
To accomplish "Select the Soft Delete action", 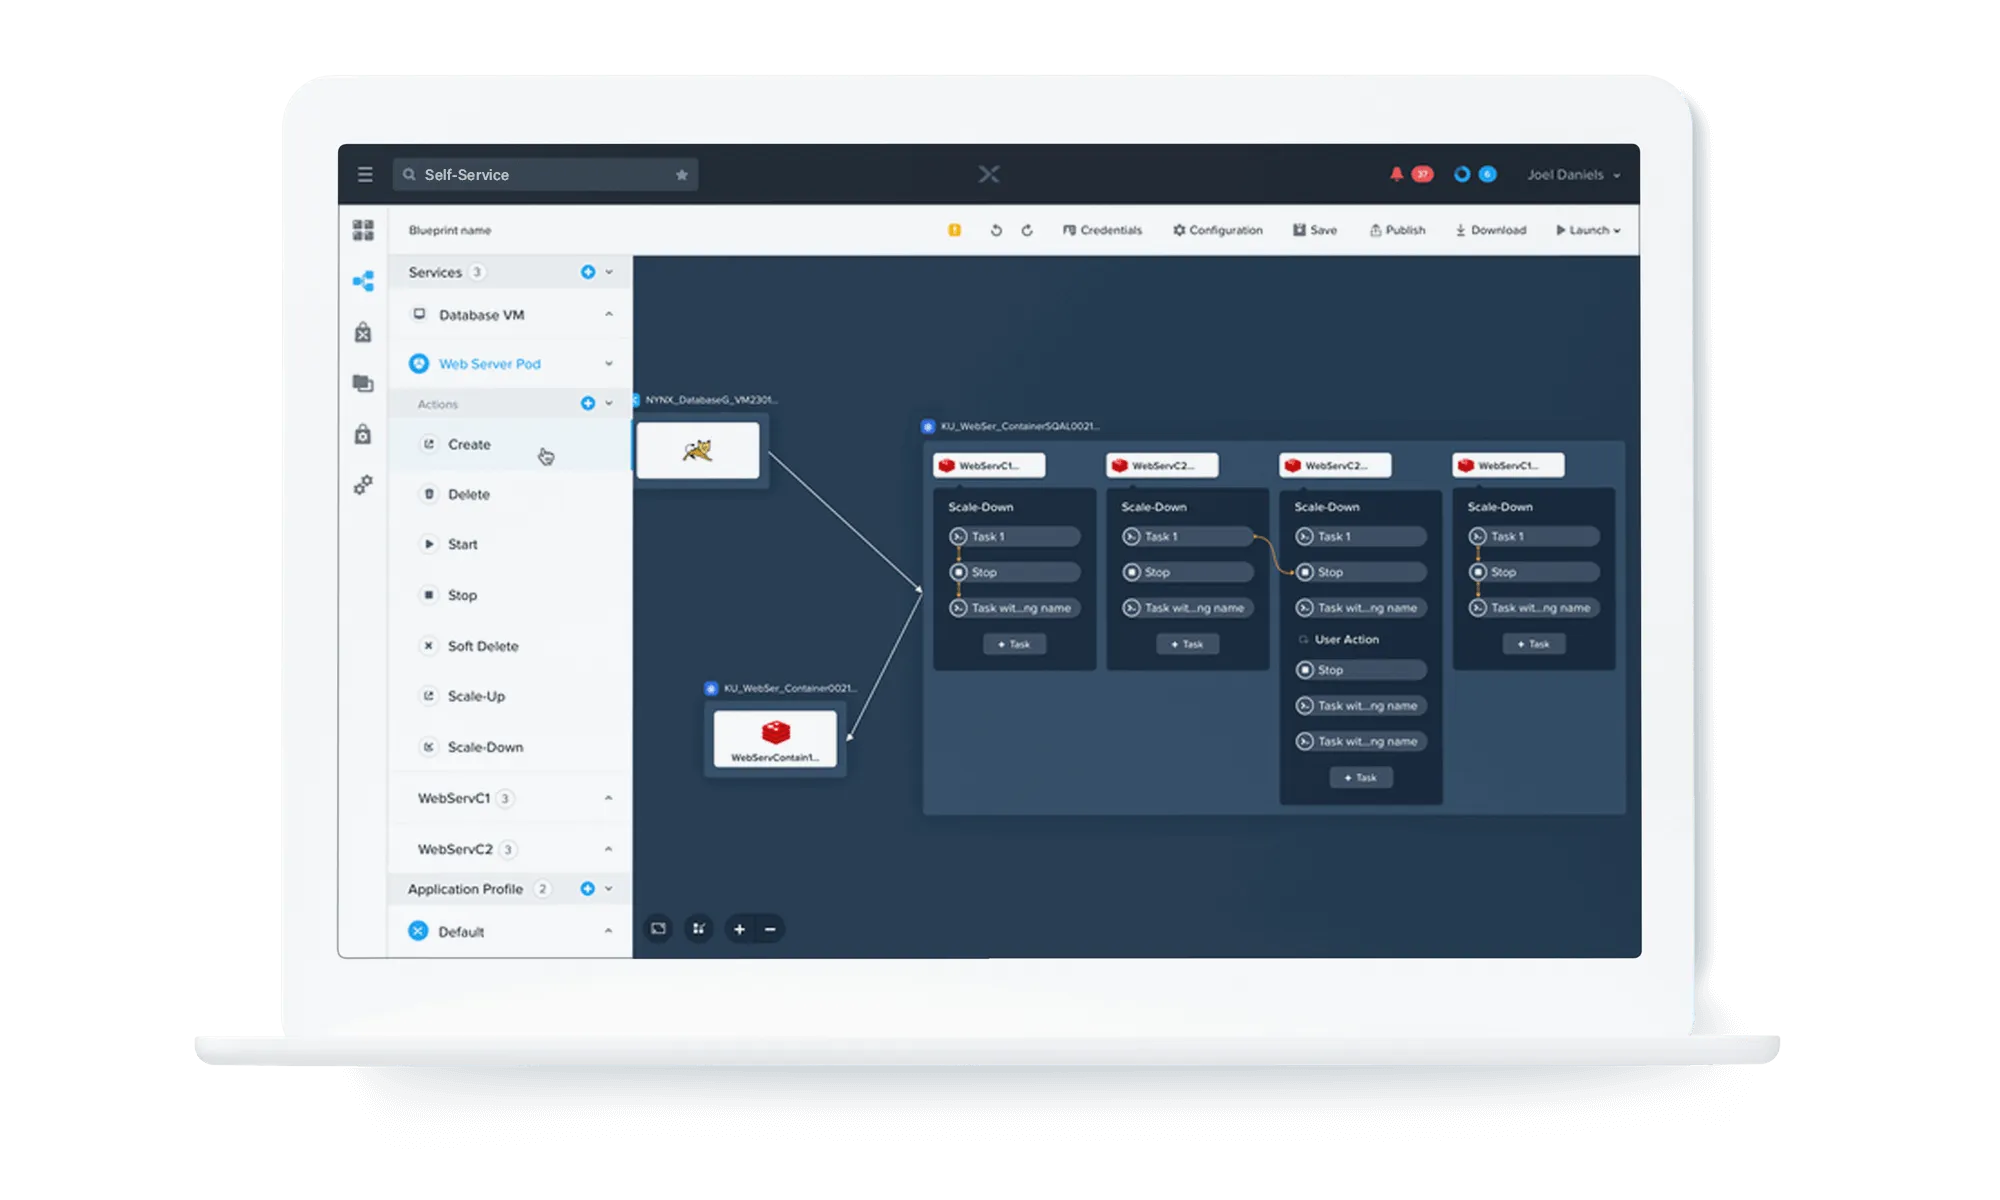I will click(x=483, y=646).
